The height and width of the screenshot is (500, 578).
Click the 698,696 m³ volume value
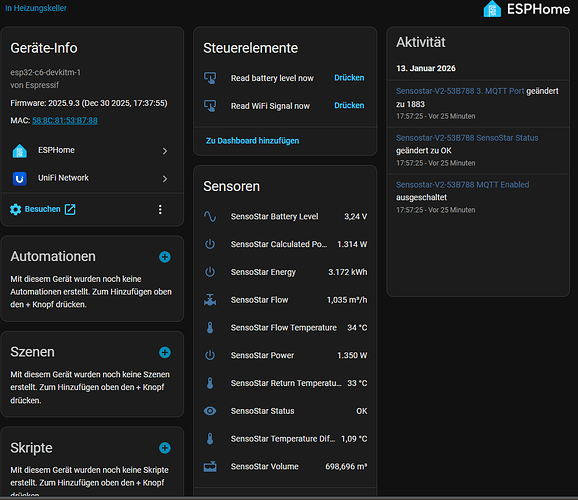coord(346,466)
